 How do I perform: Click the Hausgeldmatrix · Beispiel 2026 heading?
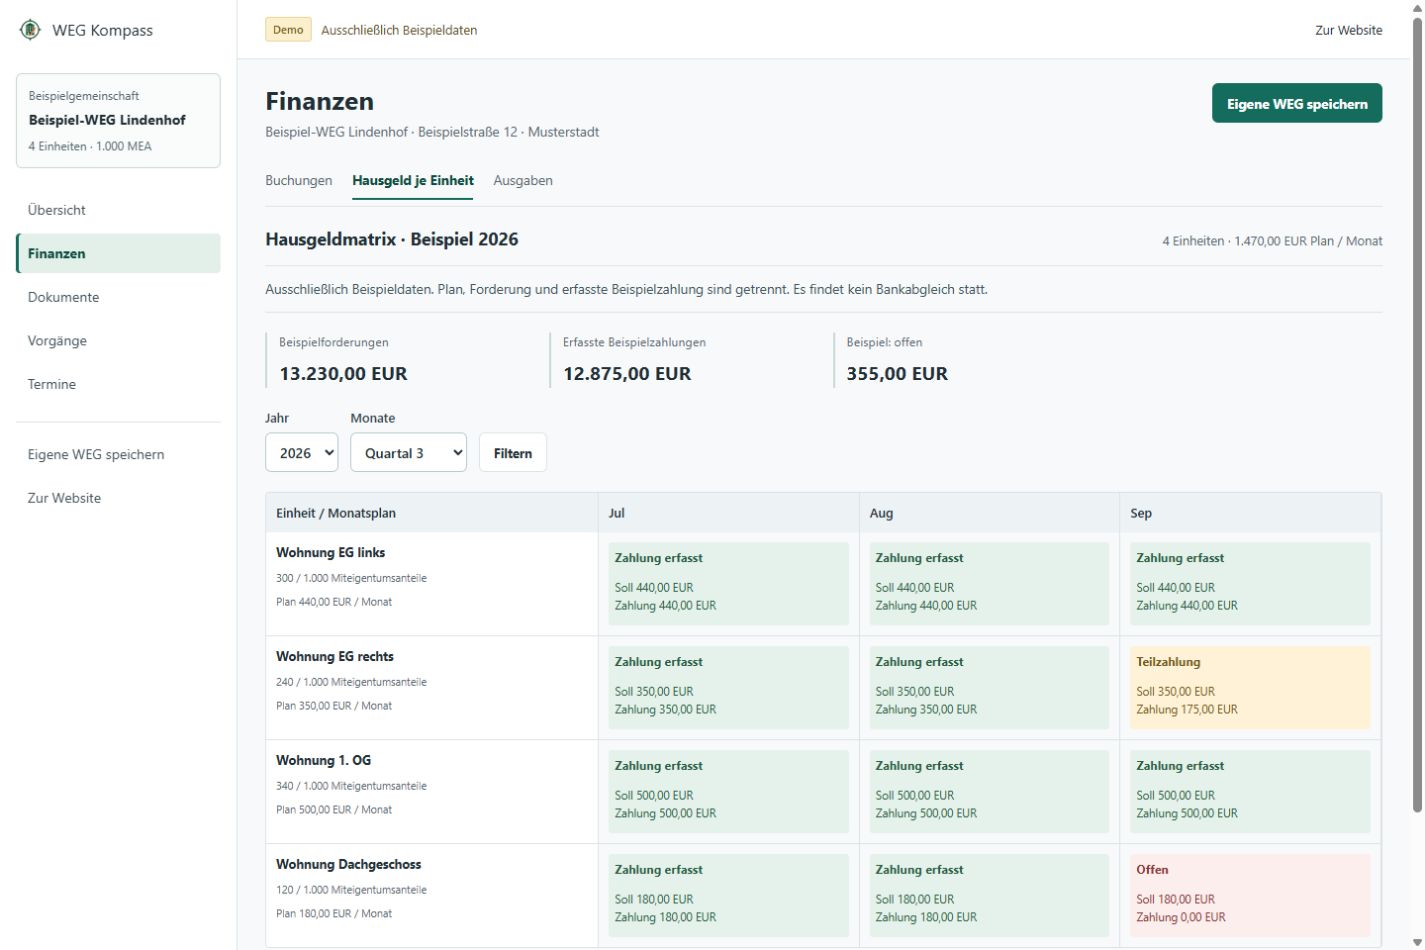point(392,240)
